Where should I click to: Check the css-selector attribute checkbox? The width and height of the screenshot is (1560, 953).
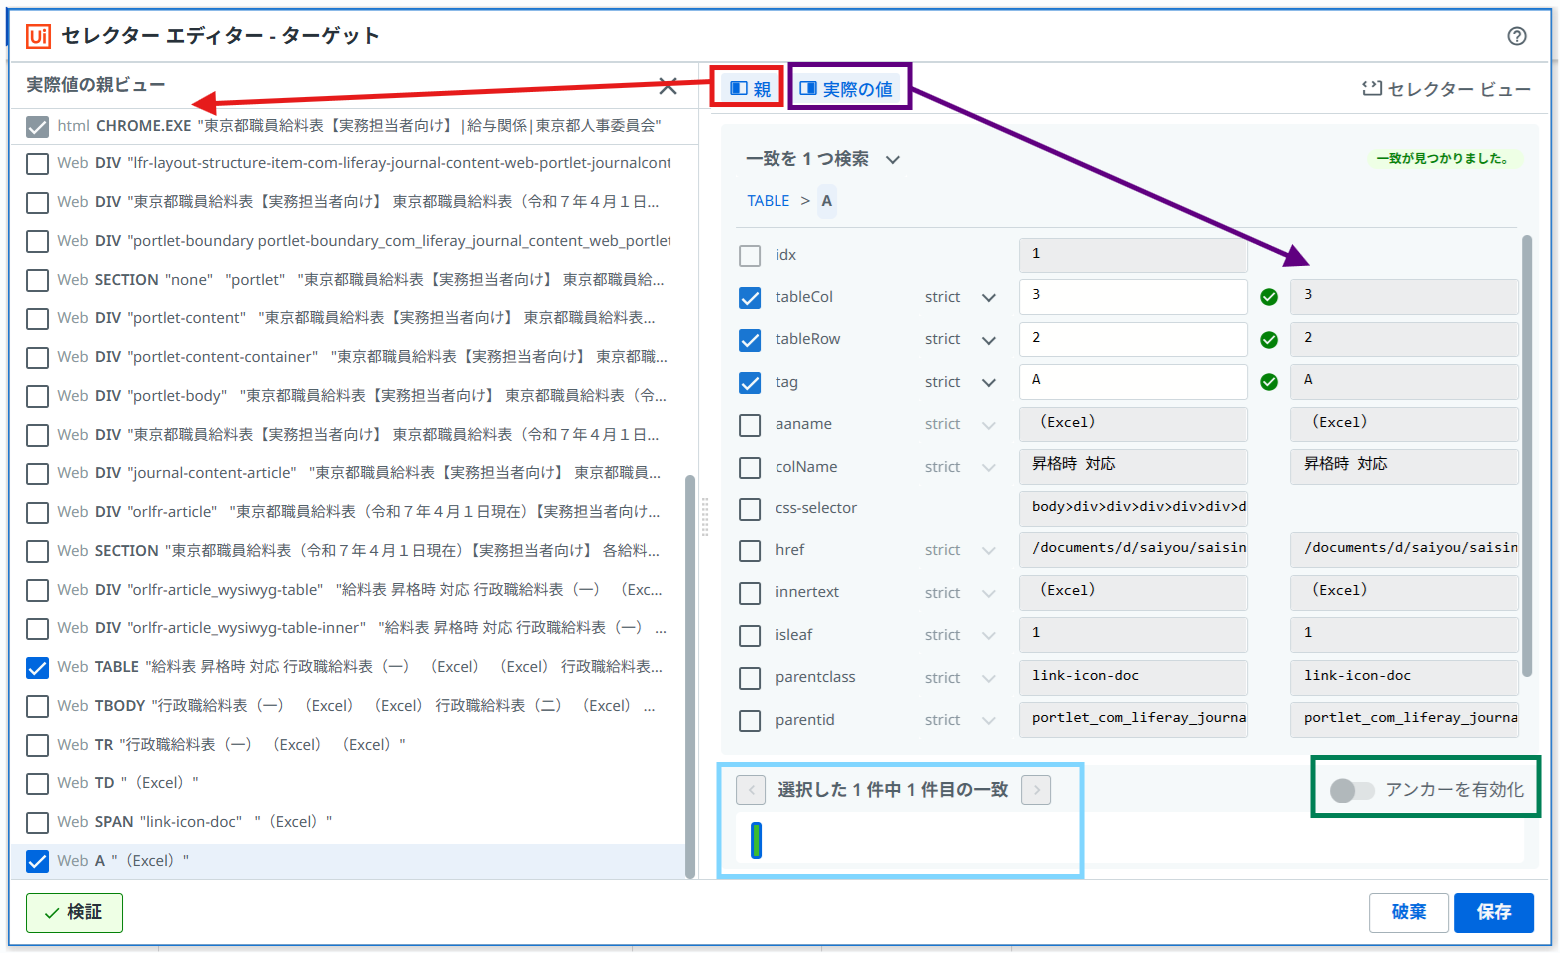point(750,509)
